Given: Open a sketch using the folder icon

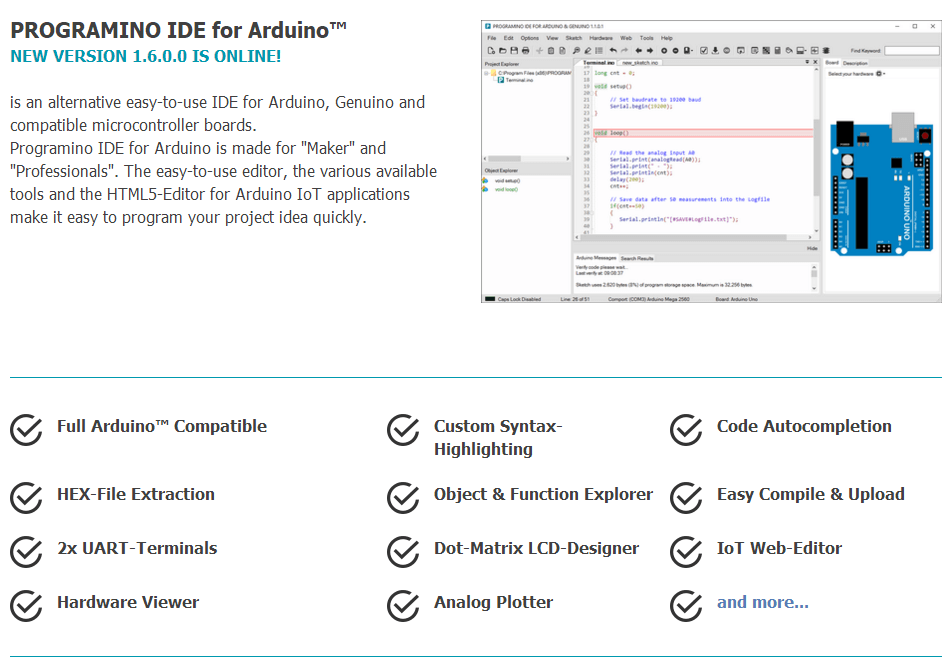Looking at the screenshot, I should (x=502, y=49).
